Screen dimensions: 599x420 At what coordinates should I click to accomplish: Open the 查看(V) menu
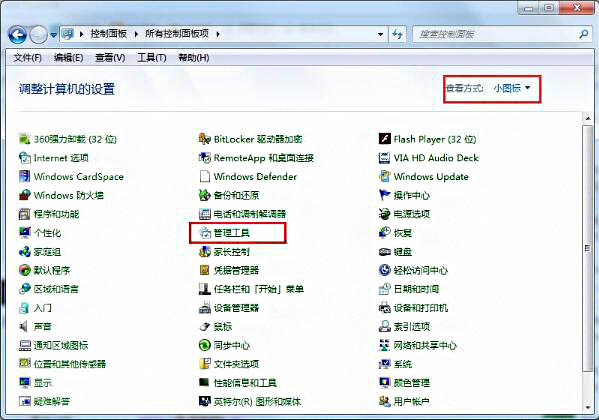pos(110,58)
